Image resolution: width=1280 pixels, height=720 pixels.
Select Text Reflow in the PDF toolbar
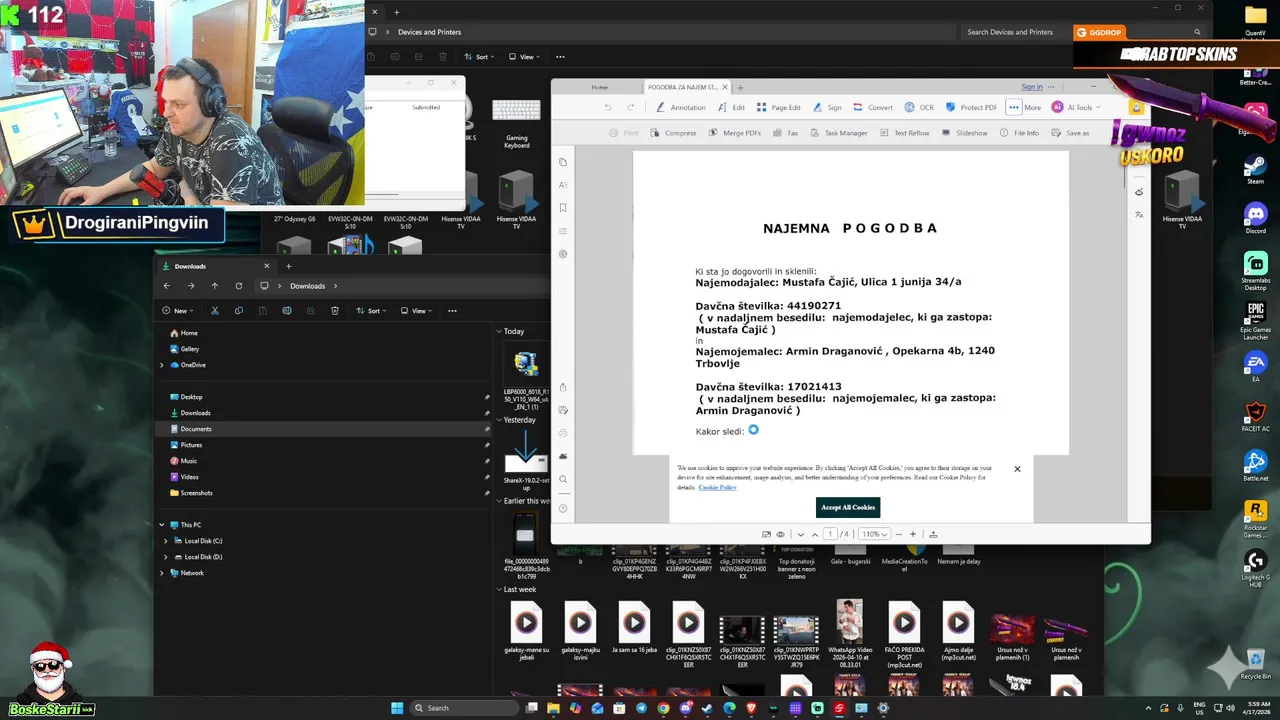click(x=904, y=133)
